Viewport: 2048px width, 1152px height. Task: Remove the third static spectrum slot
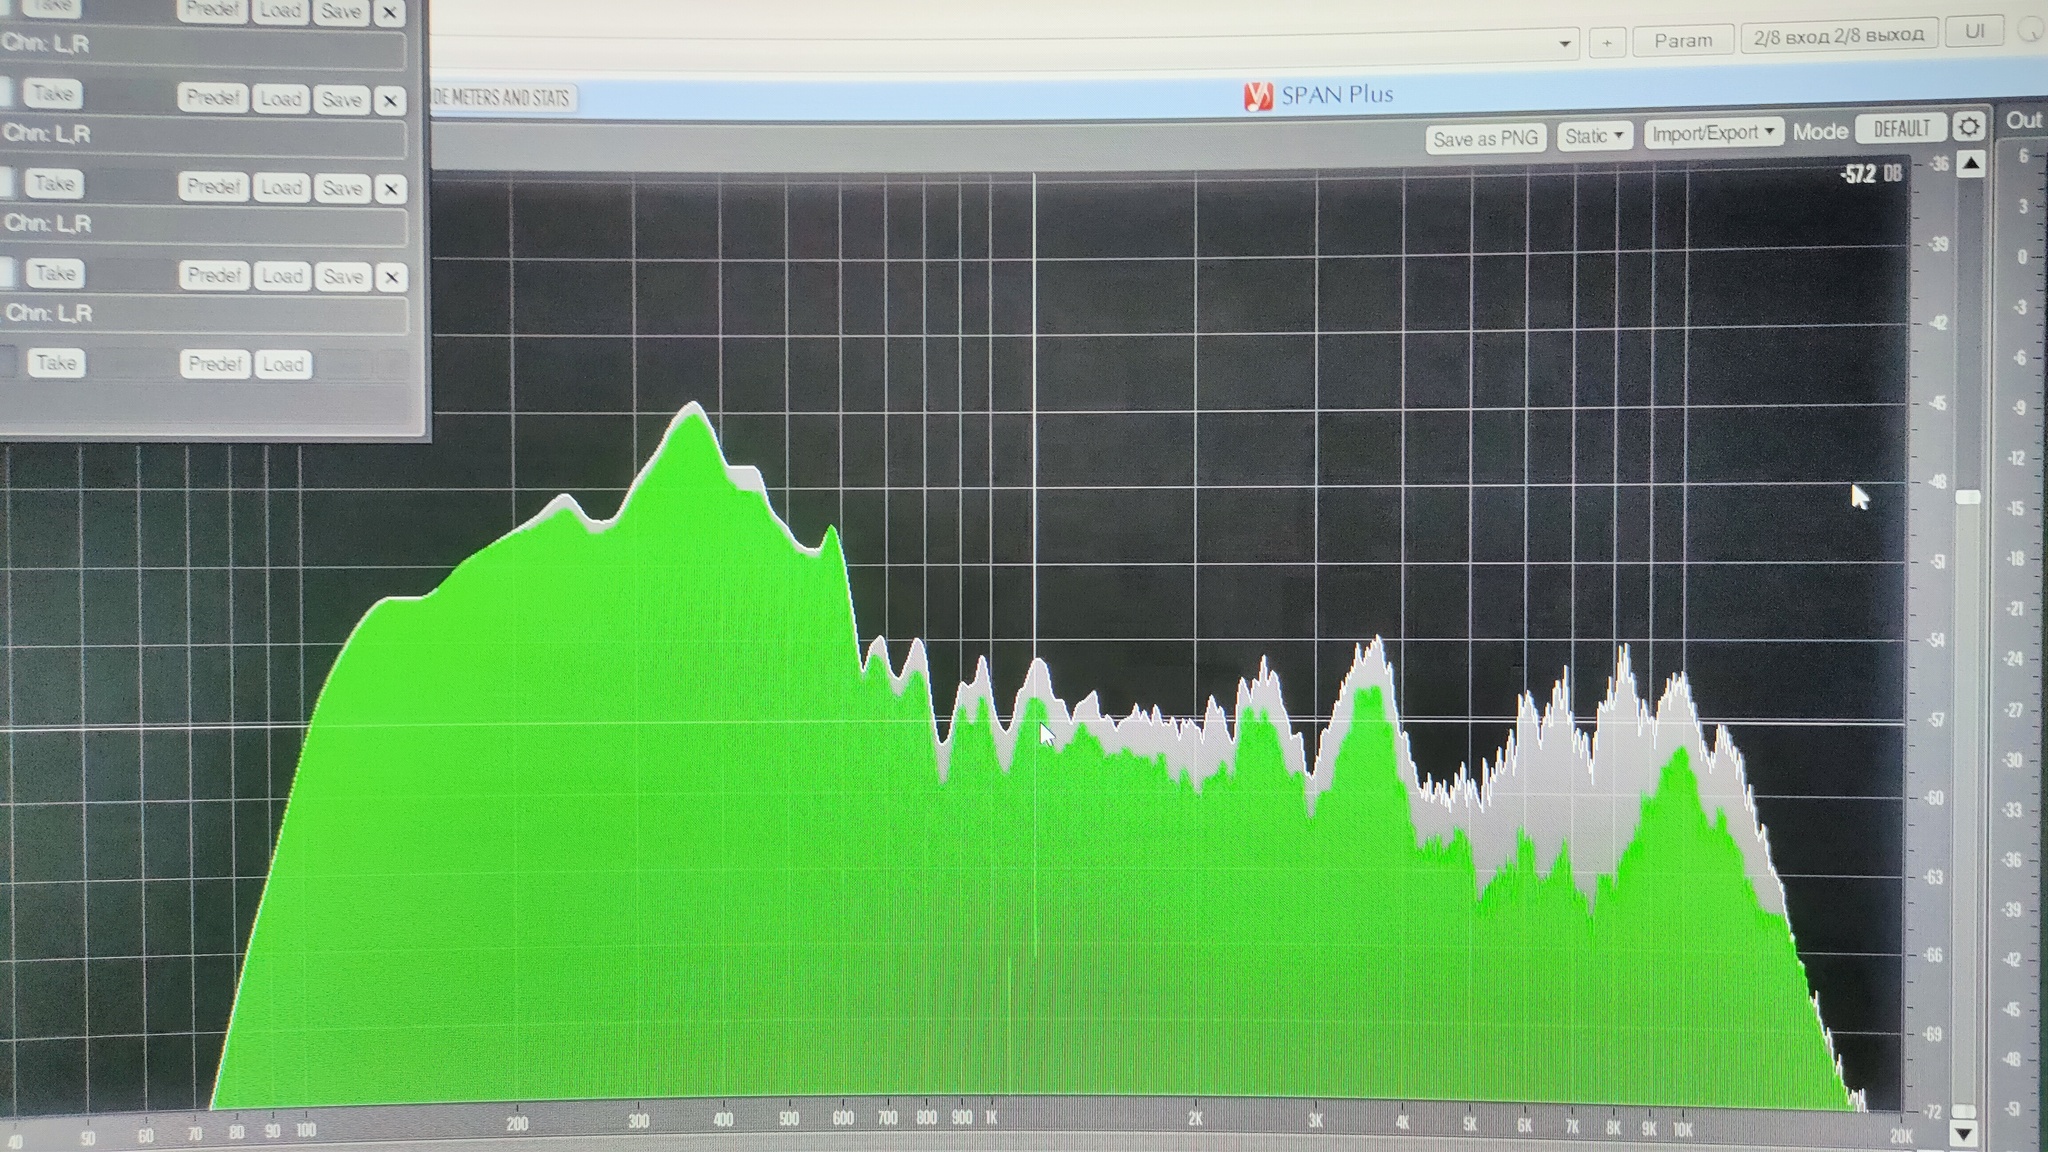[391, 188]
